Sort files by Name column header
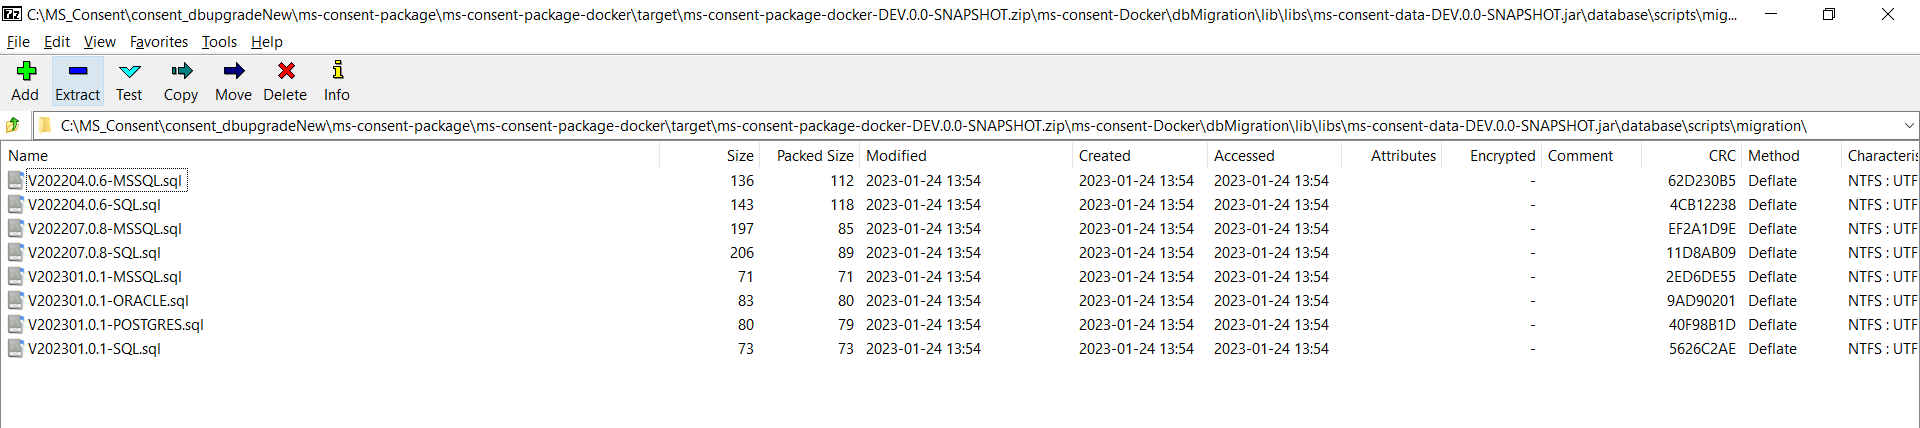Viewport: 1920px width, 428px height. click(x=28, y=156)
